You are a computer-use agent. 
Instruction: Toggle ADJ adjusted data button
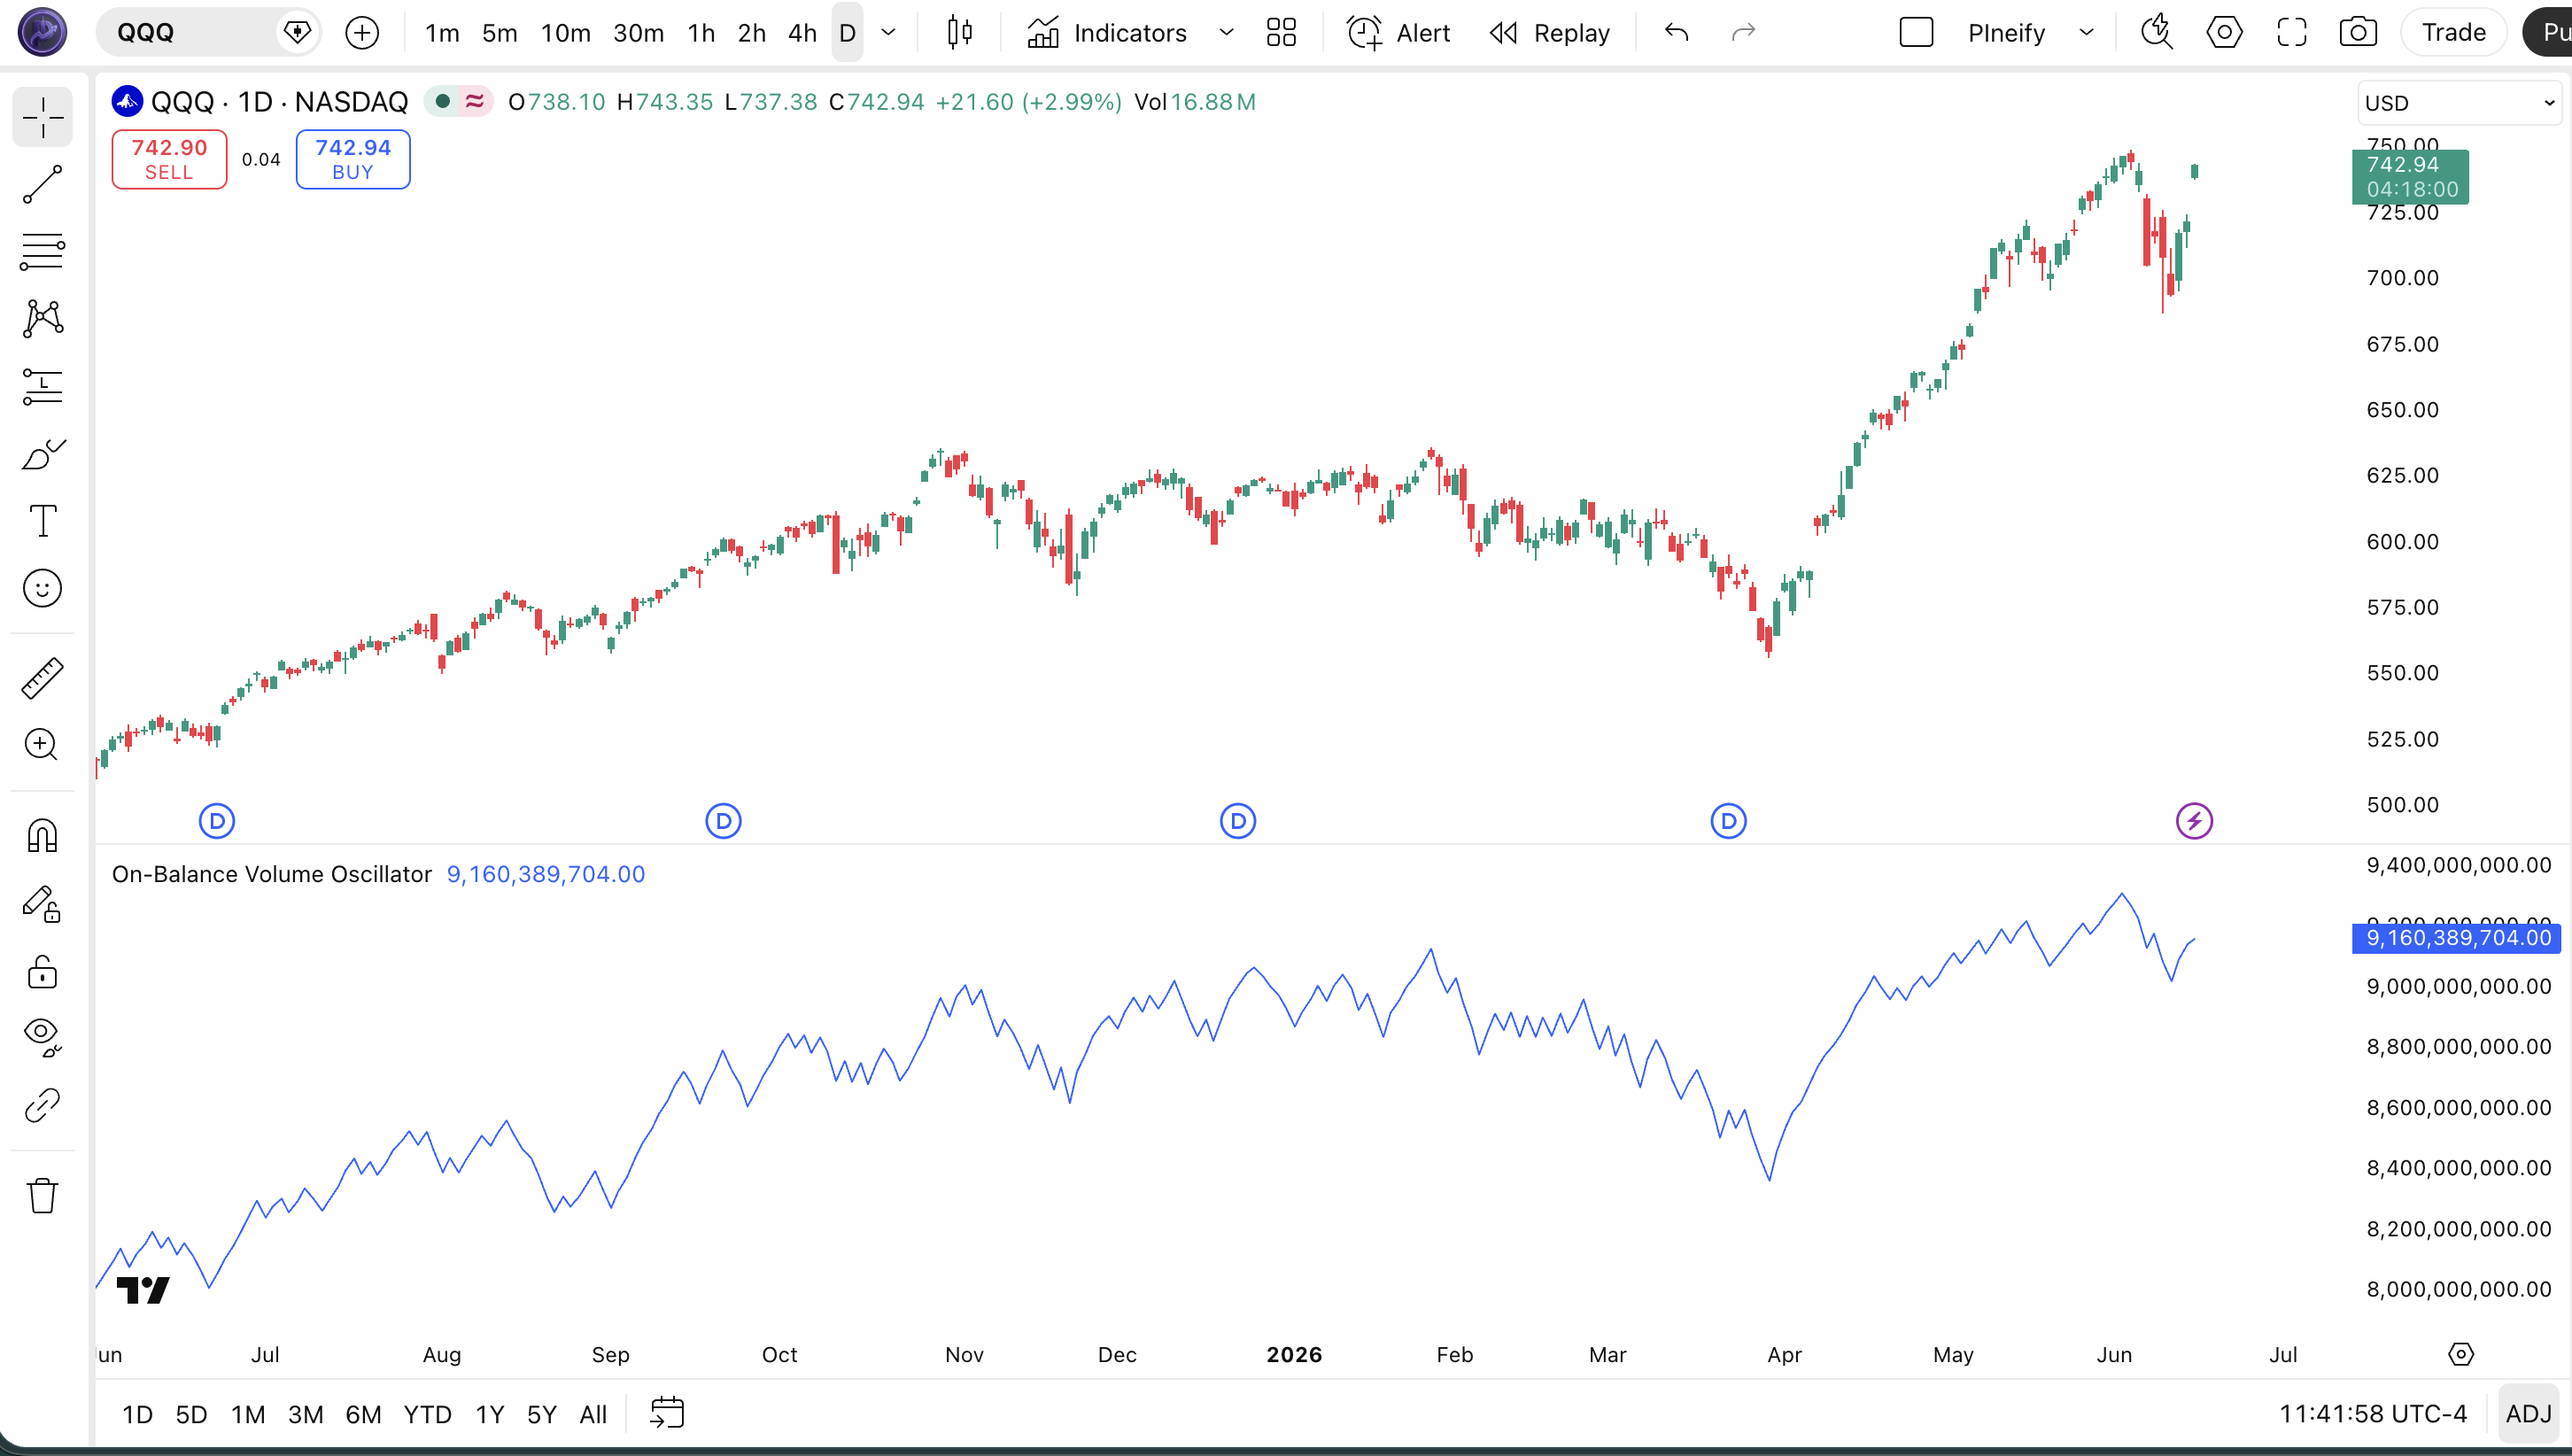click(x=2529, y=1414)
